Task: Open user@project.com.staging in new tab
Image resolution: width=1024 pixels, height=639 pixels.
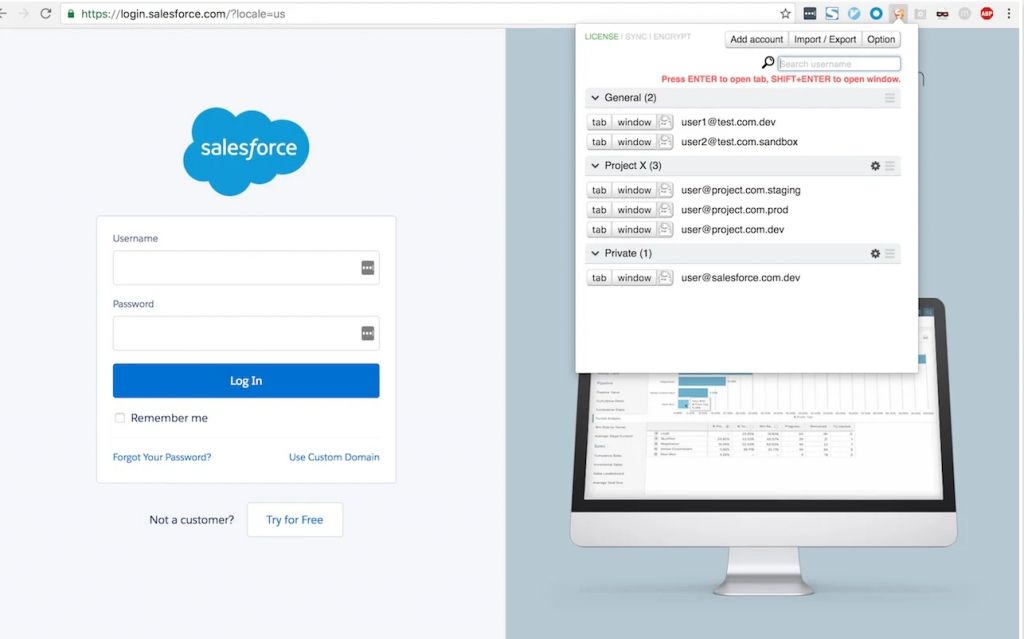Action: click(x=599, y=190)
